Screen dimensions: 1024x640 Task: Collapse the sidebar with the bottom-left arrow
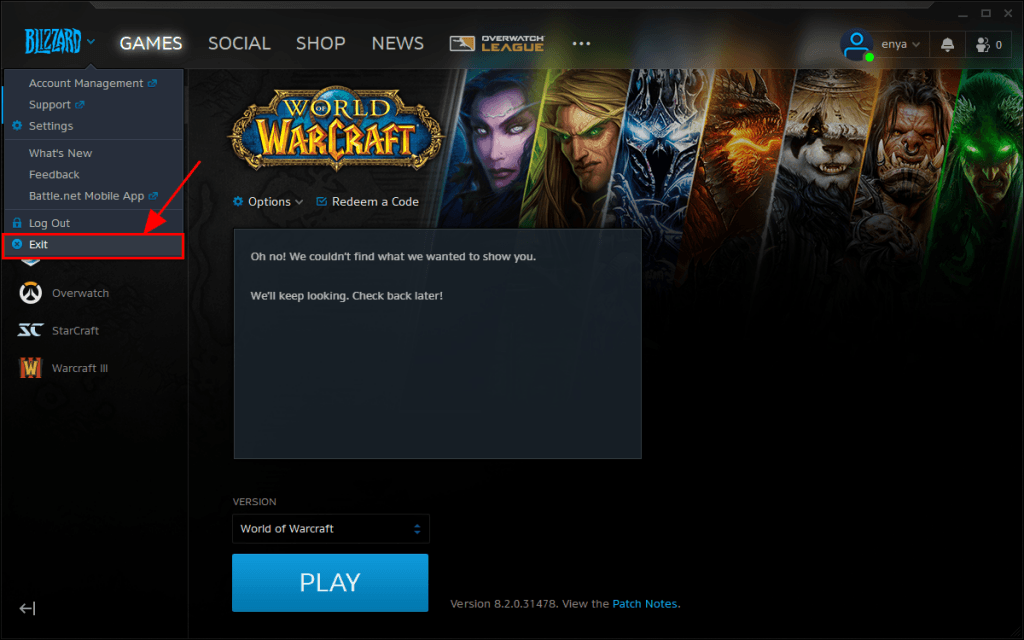coord(27,608)
